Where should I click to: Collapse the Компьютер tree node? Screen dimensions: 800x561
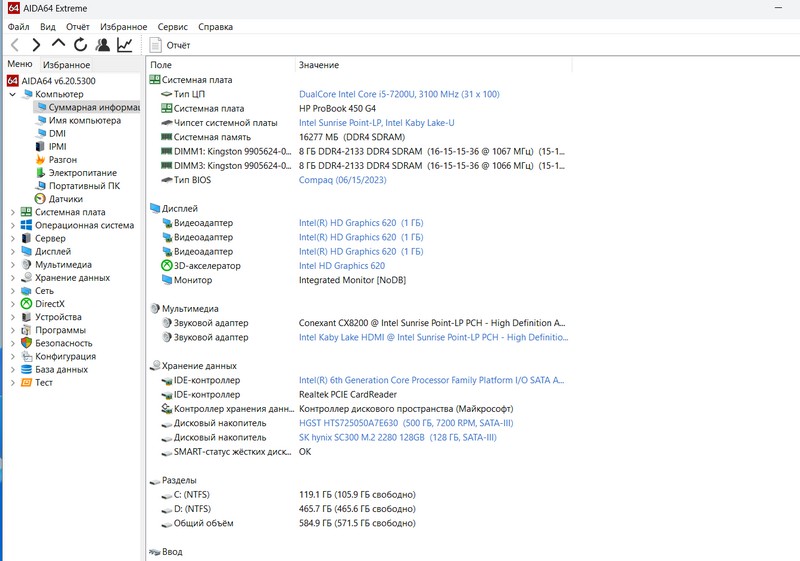12,94
